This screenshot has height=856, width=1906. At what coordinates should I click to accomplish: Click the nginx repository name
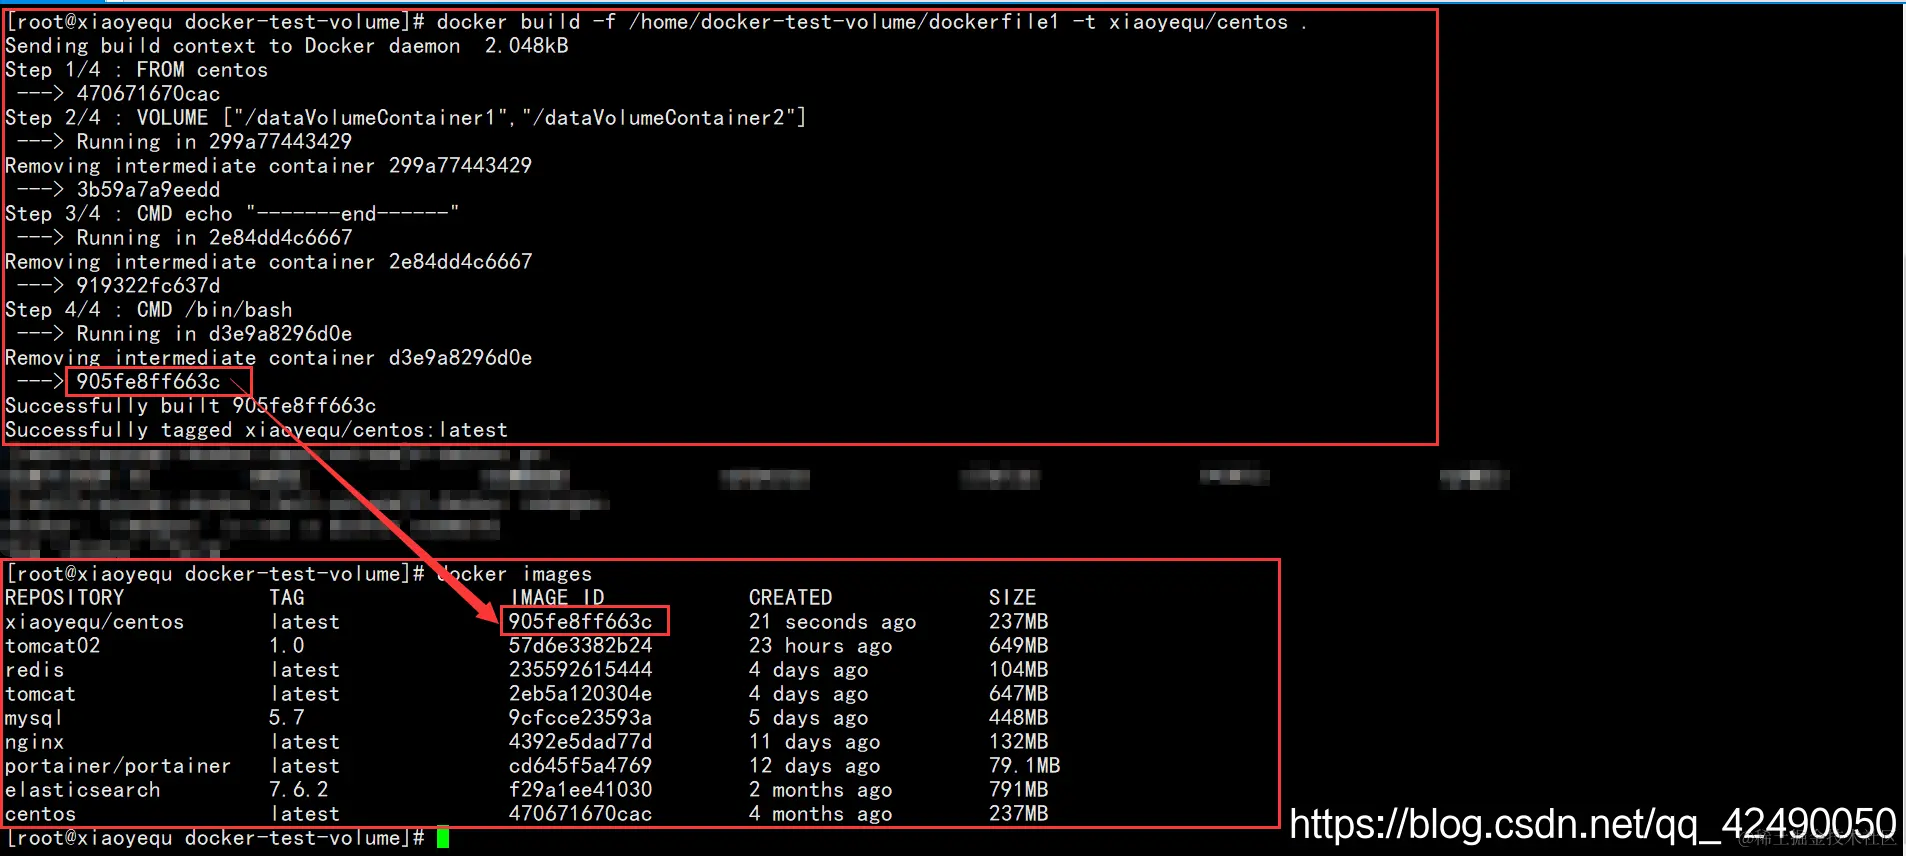35,742
